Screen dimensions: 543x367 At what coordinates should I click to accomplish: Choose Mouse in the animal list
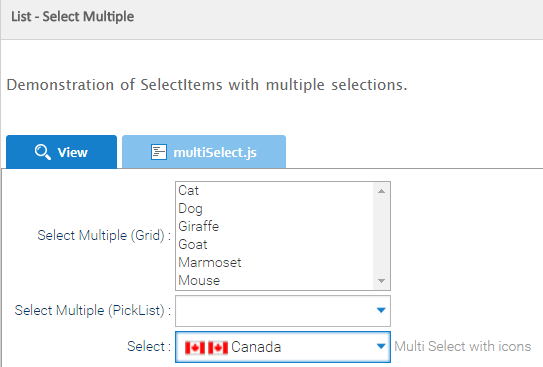pyautogui.click(x=275, y=280)
